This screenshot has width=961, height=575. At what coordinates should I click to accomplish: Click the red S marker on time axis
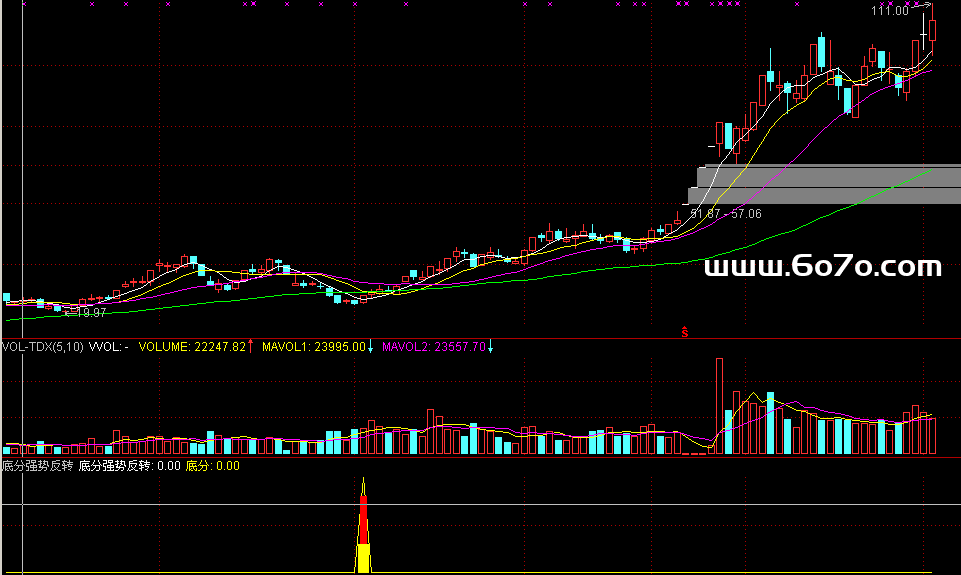click(x=685, y=330)
